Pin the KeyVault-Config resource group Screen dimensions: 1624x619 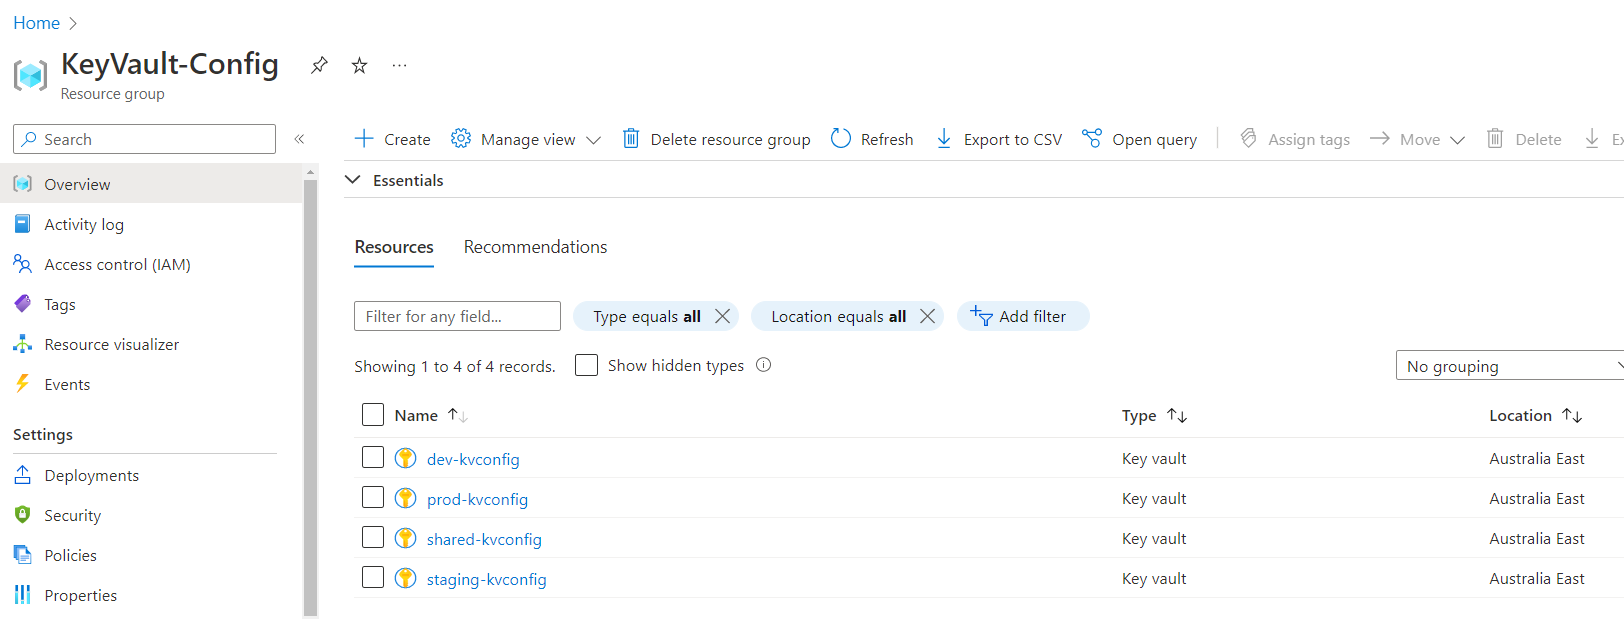point(319,66)
